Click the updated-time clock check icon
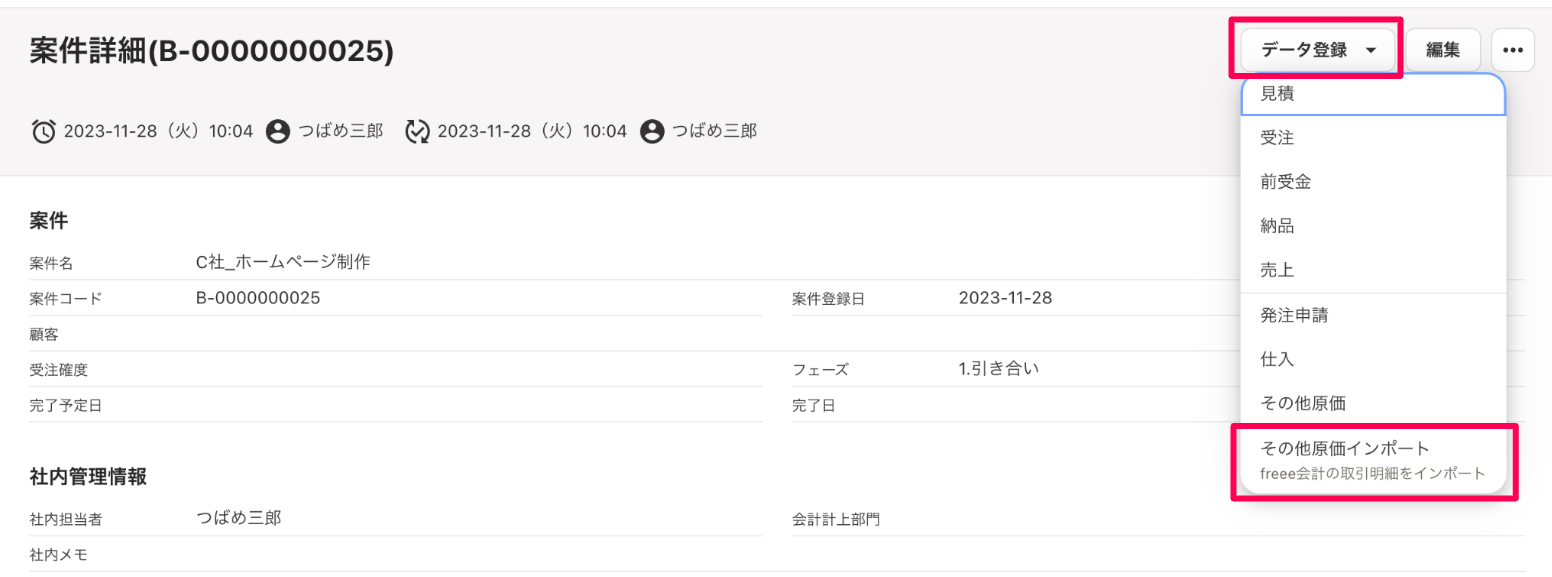The image size is (1552, 577). click(417, 131)
